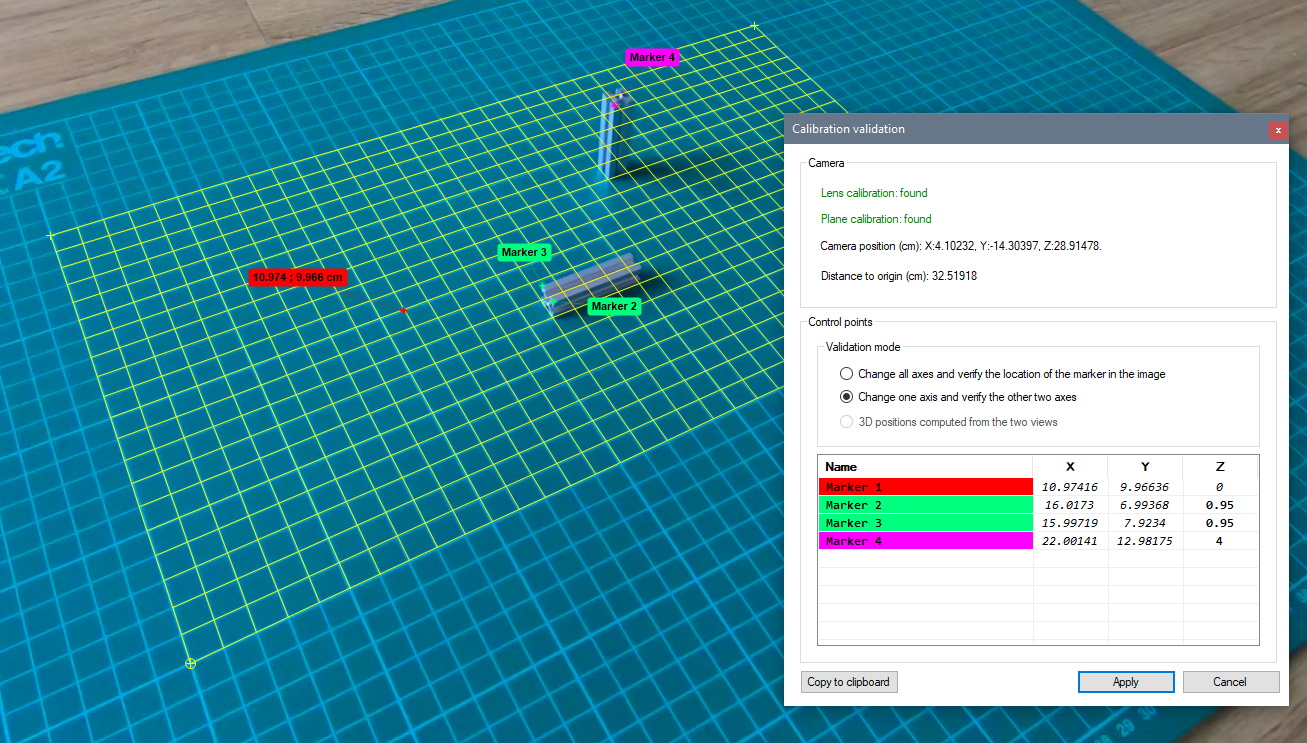Click the top grid corner crosshair
Screen dimensions: 1307x743
[x=755, y=26]
